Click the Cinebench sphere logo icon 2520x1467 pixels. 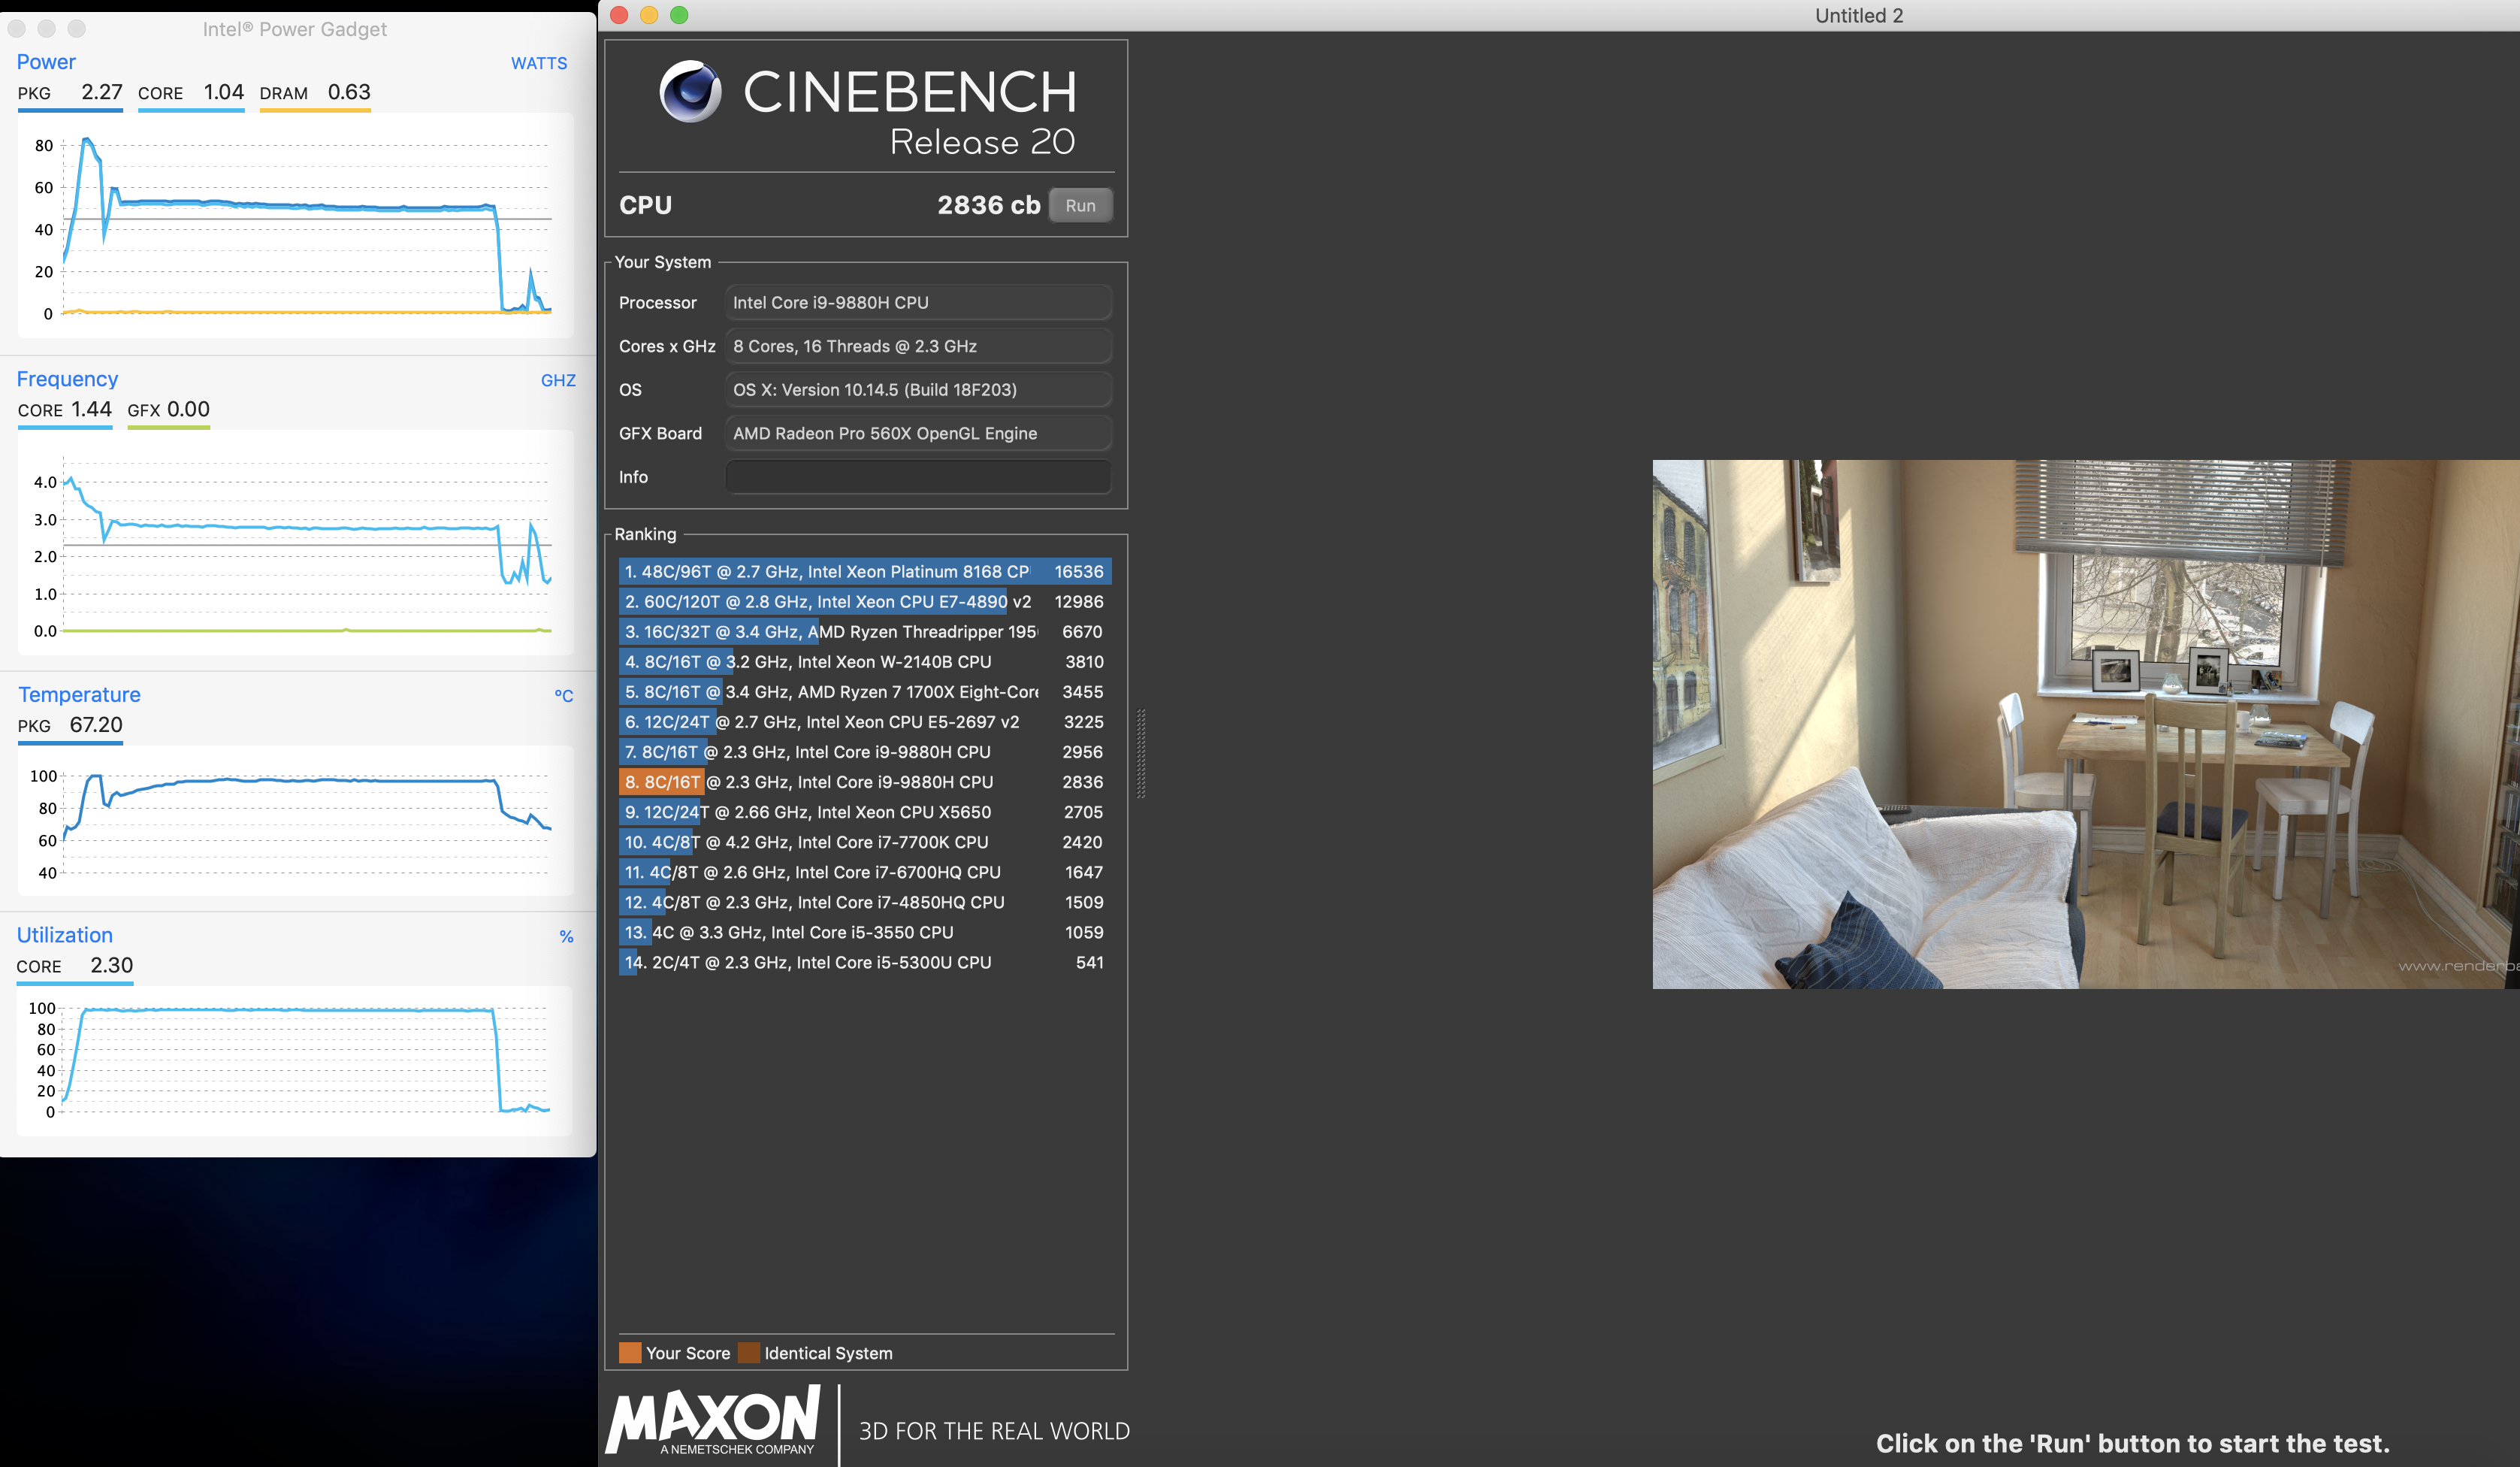point(690,91)
